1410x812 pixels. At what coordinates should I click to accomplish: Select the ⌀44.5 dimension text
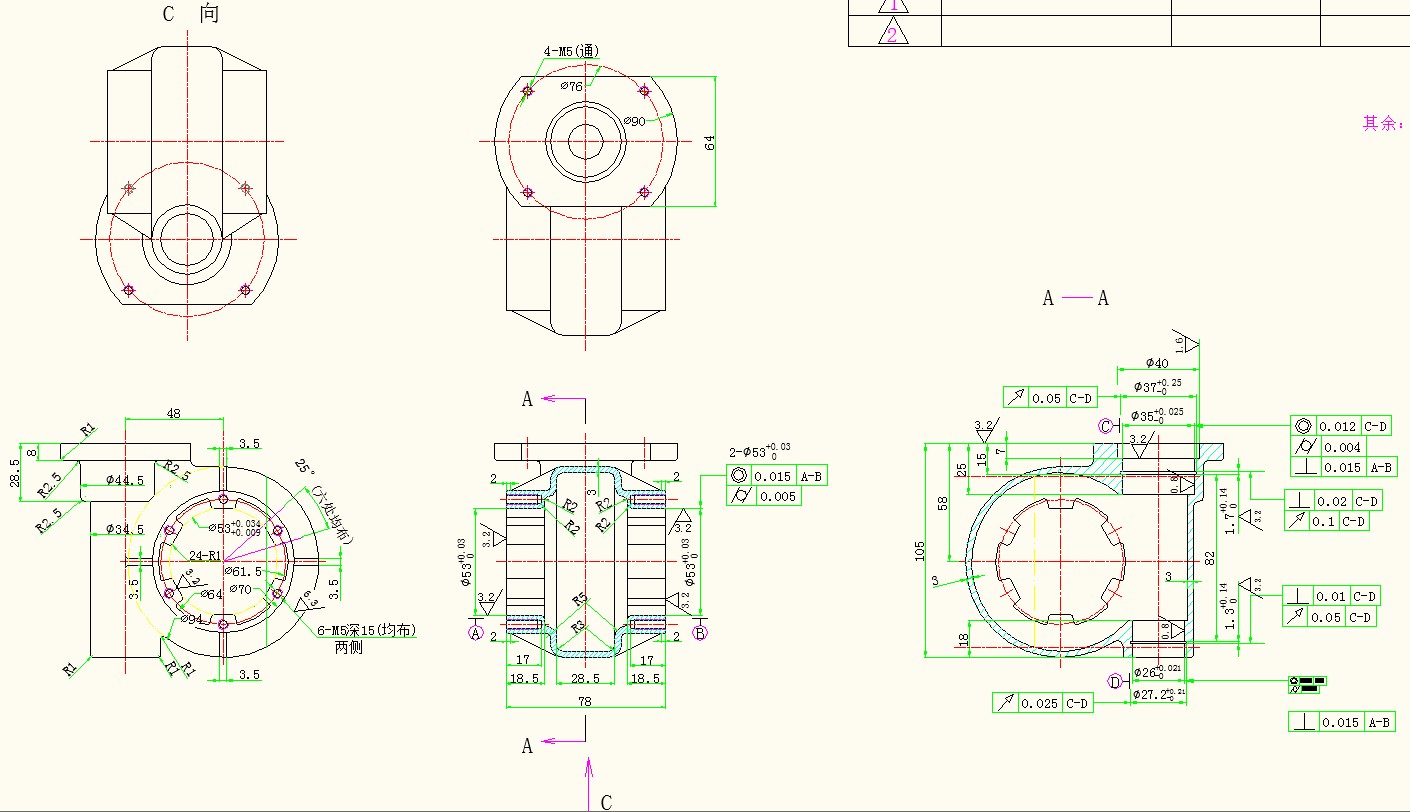pos(126,481)
